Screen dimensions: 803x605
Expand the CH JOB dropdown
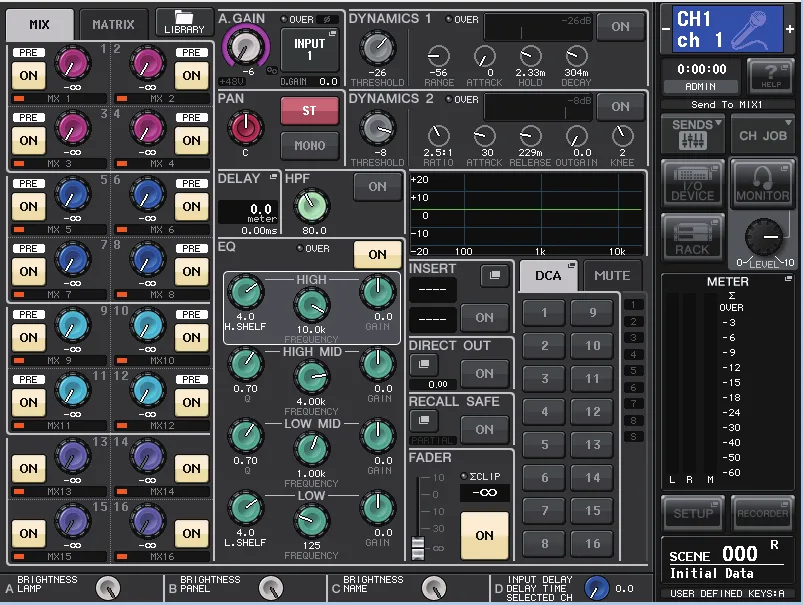point(763,135)
